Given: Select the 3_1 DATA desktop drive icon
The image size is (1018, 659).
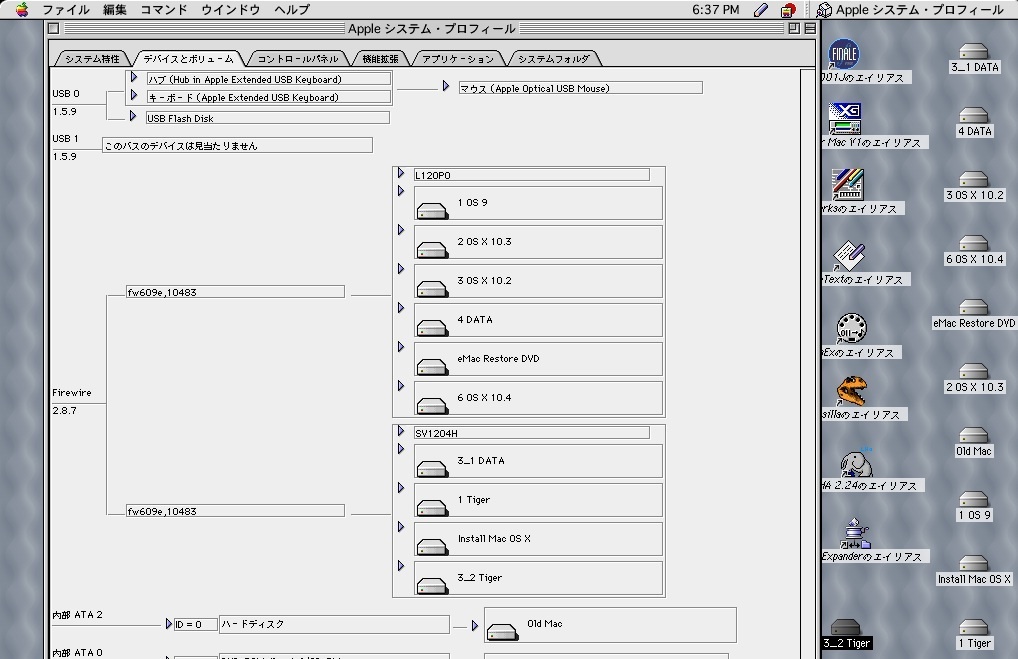Looking at the screenshot, I should (x=973, y=51).
